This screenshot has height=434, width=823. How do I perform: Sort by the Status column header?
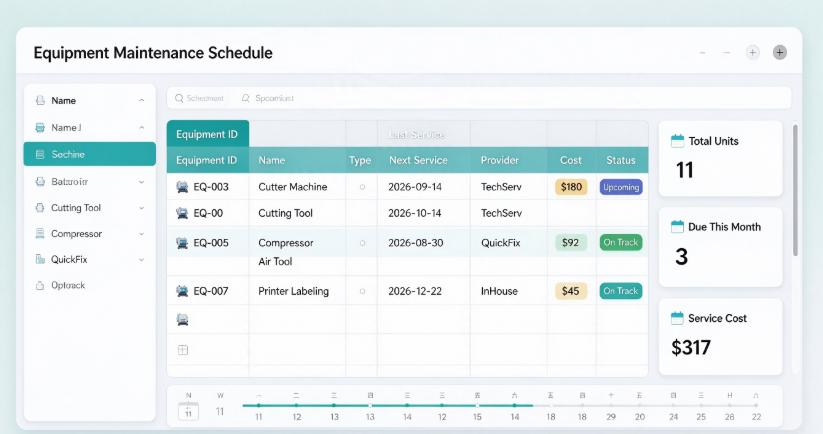tap(621, 160)
